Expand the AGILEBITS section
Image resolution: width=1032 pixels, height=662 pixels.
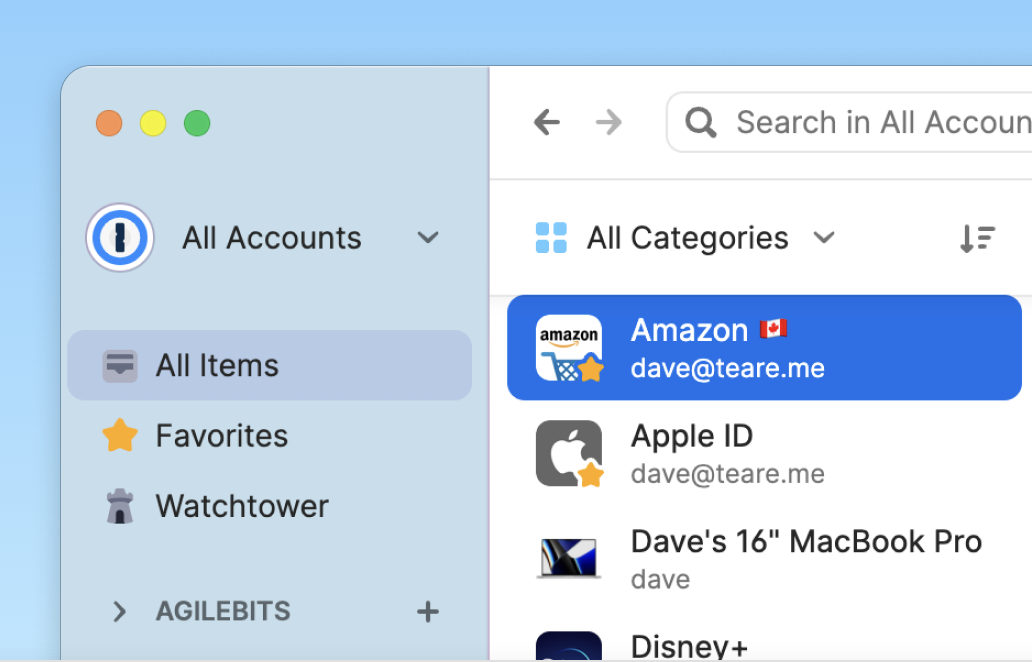(x=119, y=611)
